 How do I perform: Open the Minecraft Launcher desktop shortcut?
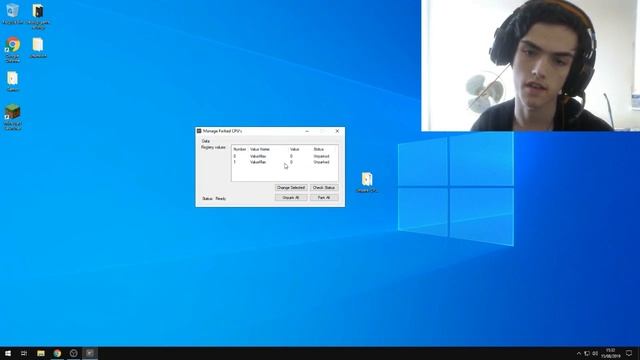[13, 117]
